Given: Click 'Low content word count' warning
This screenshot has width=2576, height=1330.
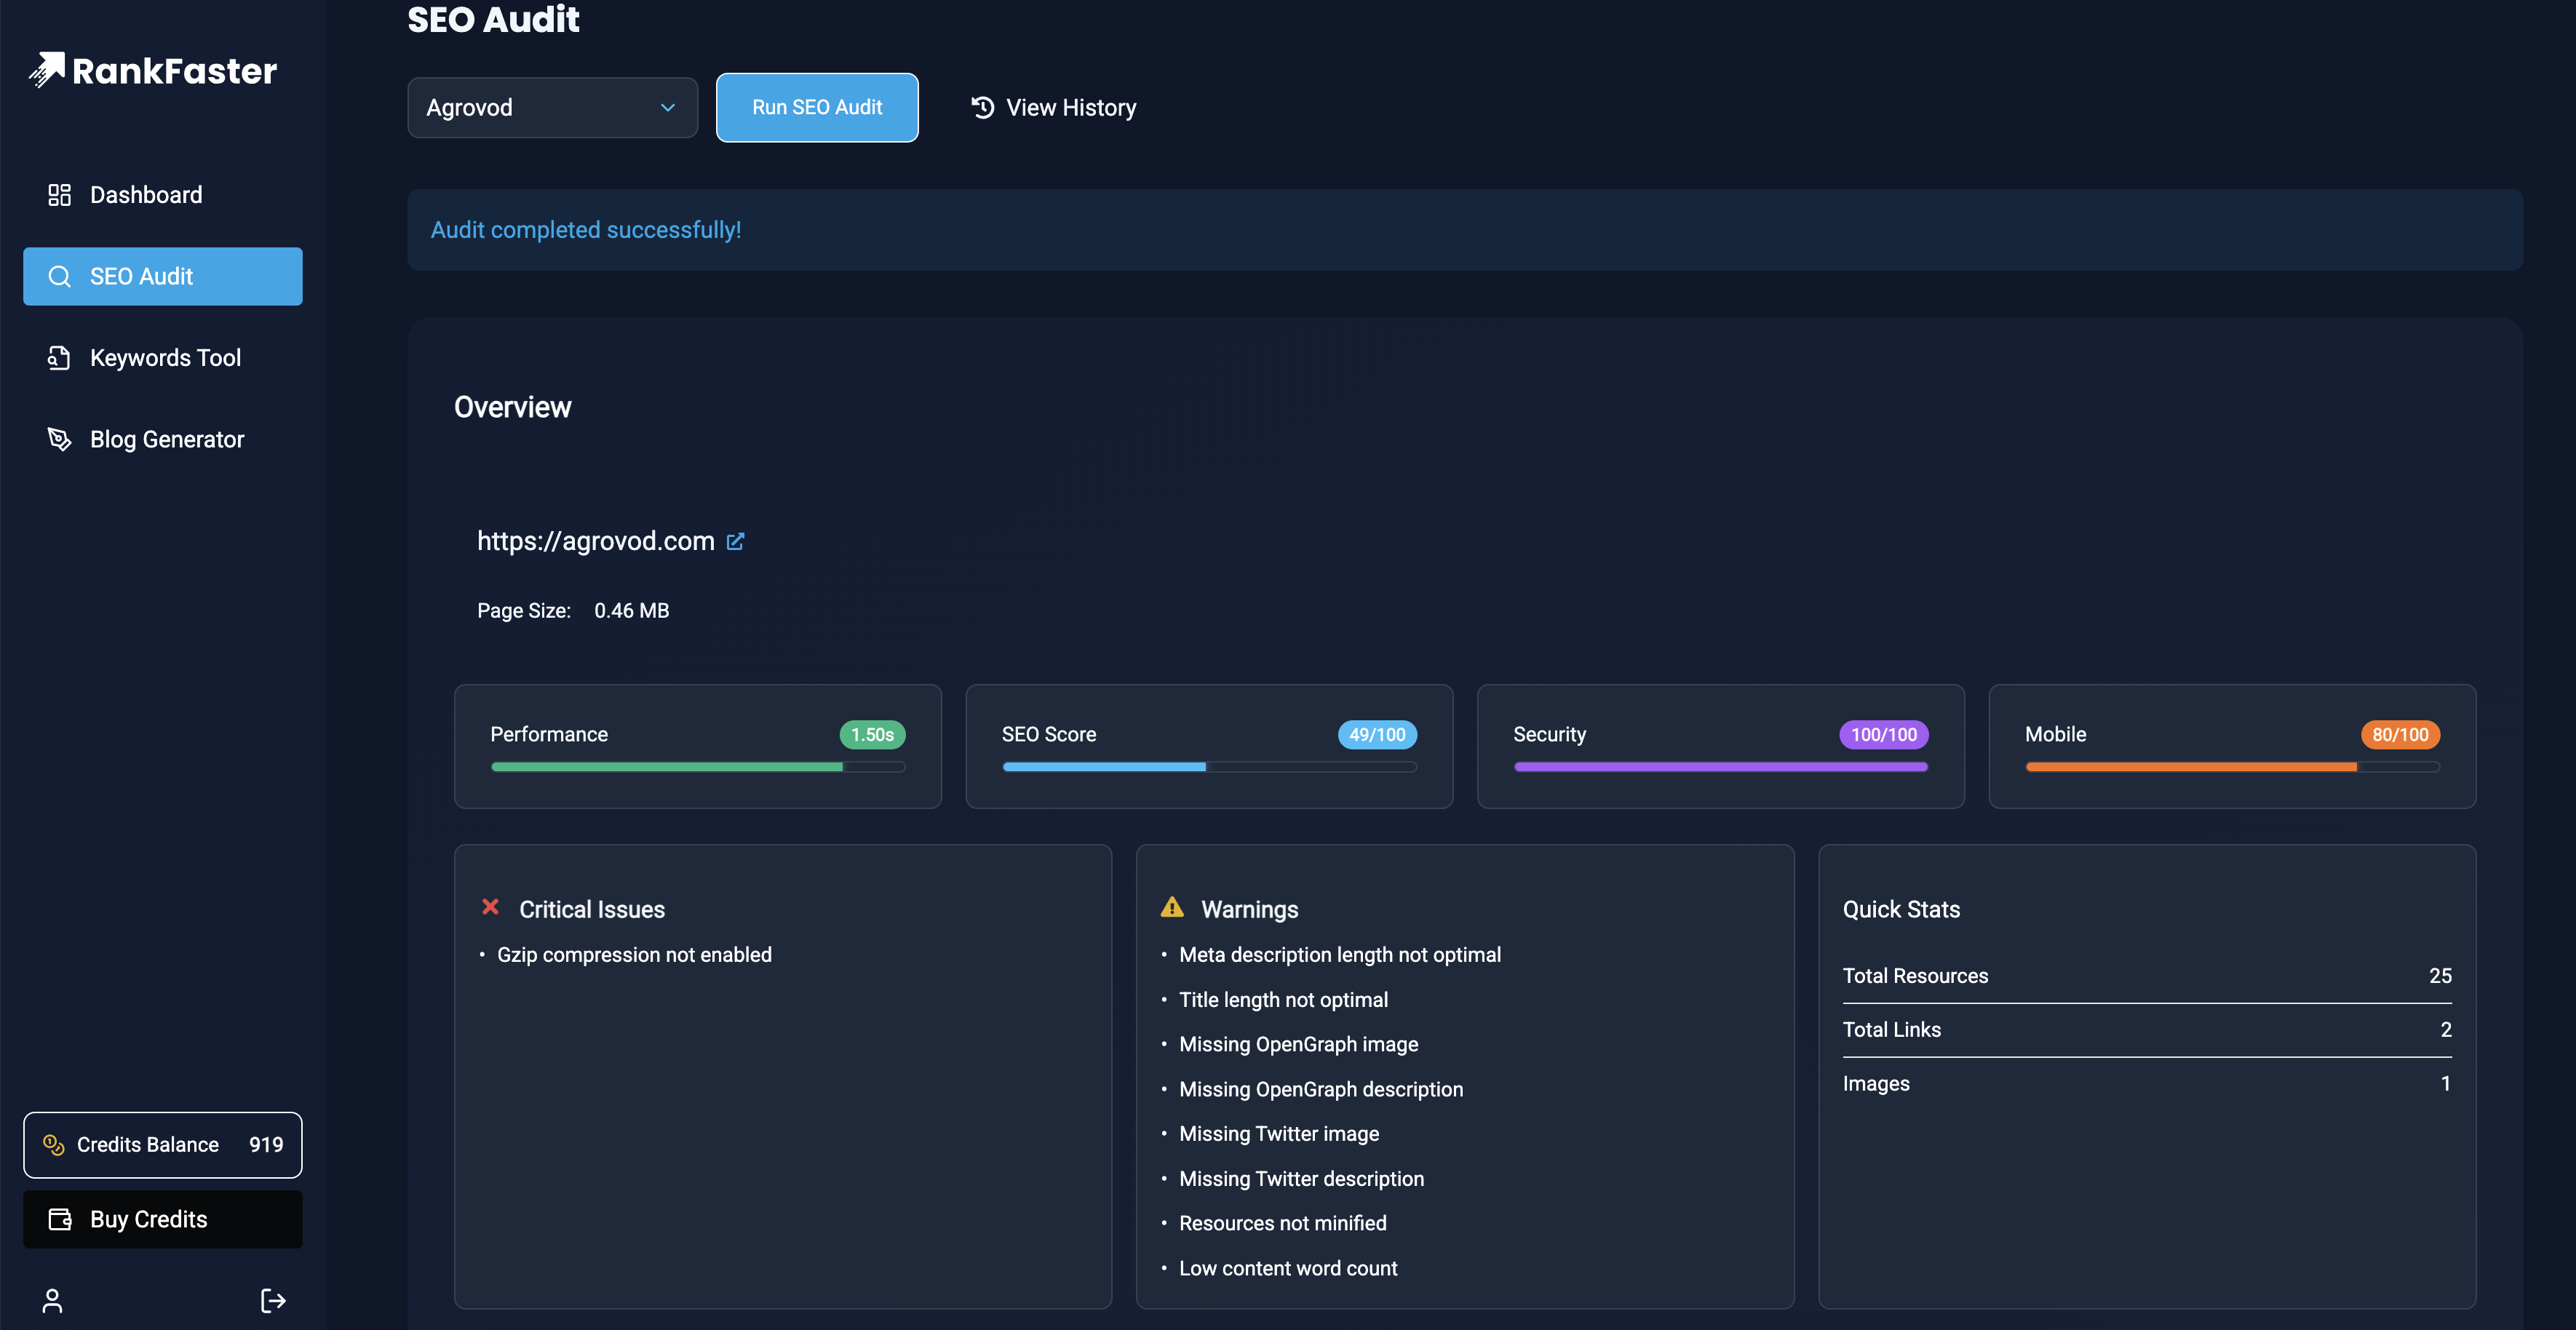Looking at the screenshot, I should tap(1288, 1268).
